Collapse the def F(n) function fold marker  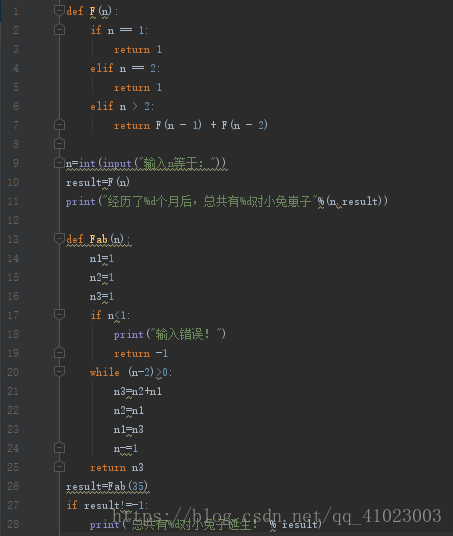click(x=59, y=11)
